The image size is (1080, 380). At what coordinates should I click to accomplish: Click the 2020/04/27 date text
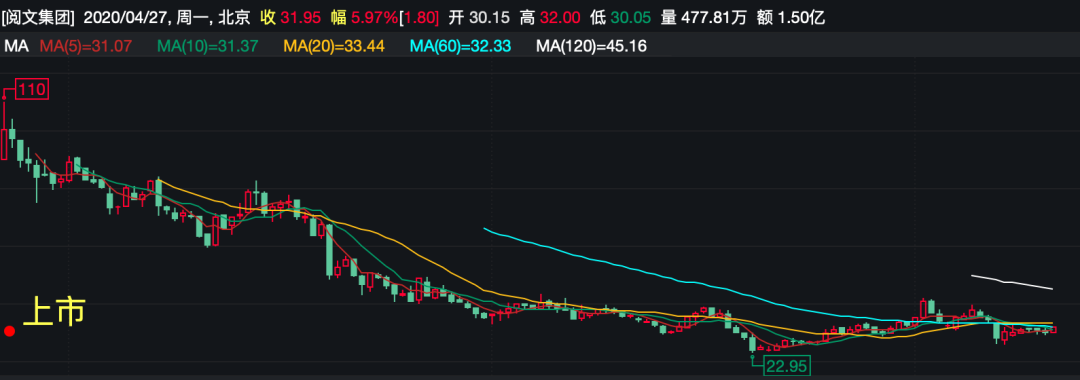[x=125, y=17]
